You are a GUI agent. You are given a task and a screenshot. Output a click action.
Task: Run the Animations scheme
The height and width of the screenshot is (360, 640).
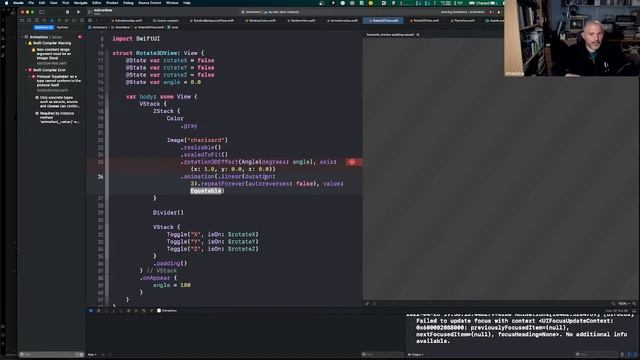click(x=78, y=12)
